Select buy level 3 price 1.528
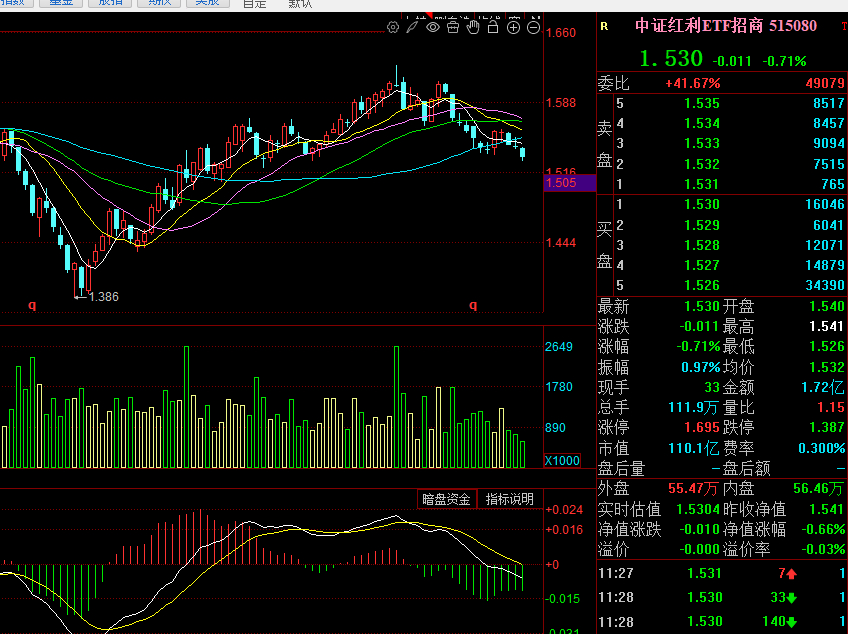This screenshot has width=848, height=634. point(702,245)
